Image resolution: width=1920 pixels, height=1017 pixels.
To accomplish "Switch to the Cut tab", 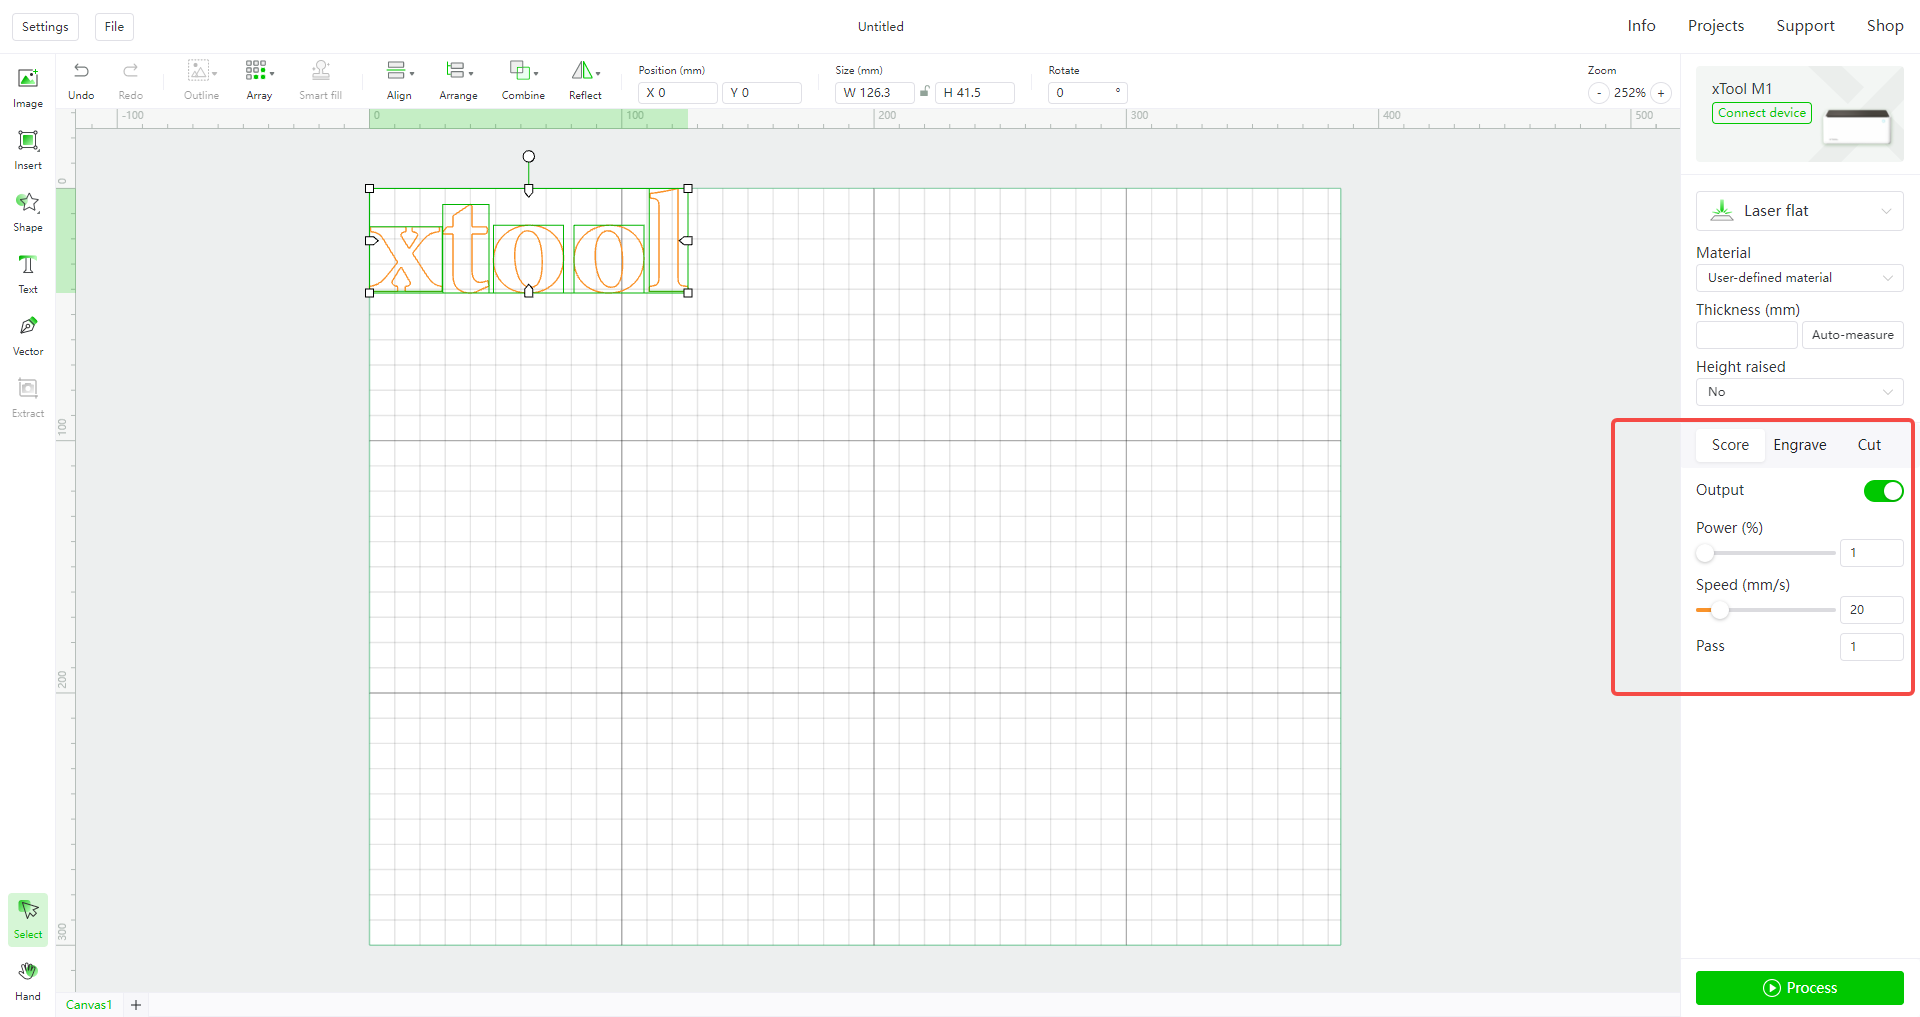I will pos(1869,445).
